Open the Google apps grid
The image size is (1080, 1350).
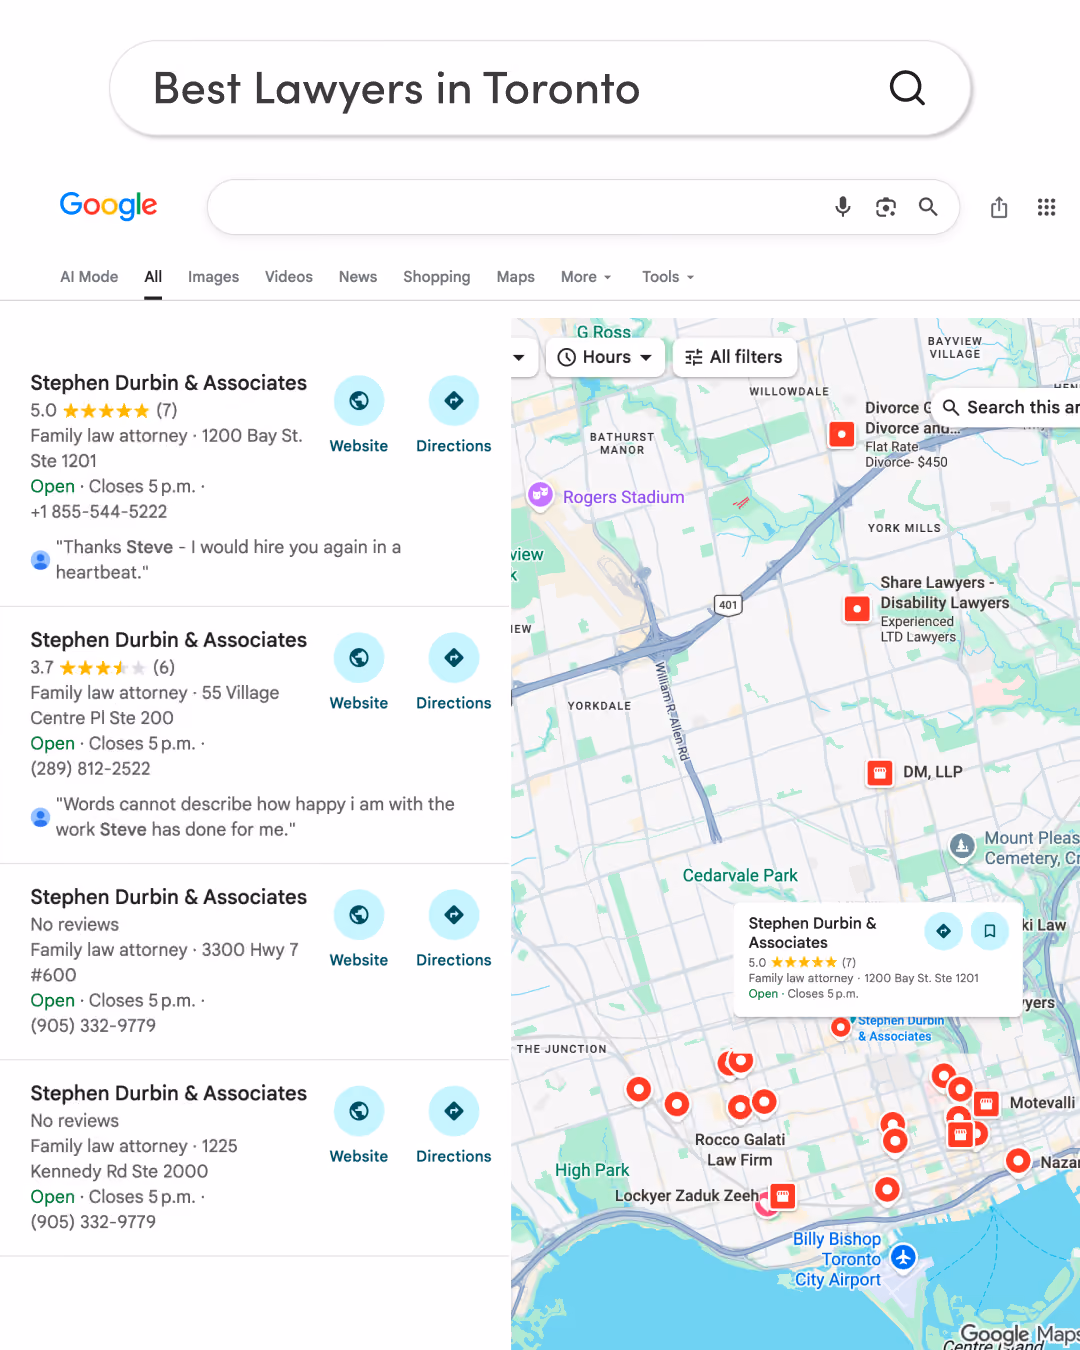click(1046, 207)
